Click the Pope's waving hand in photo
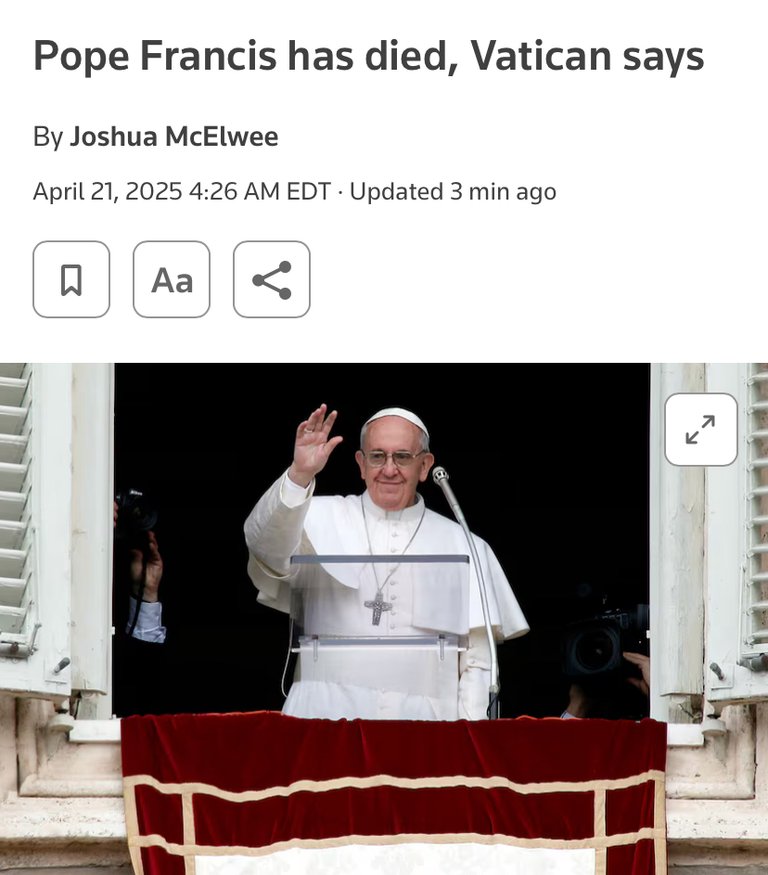This screenshot has height=875, width=768. click(x=314, y=443)
